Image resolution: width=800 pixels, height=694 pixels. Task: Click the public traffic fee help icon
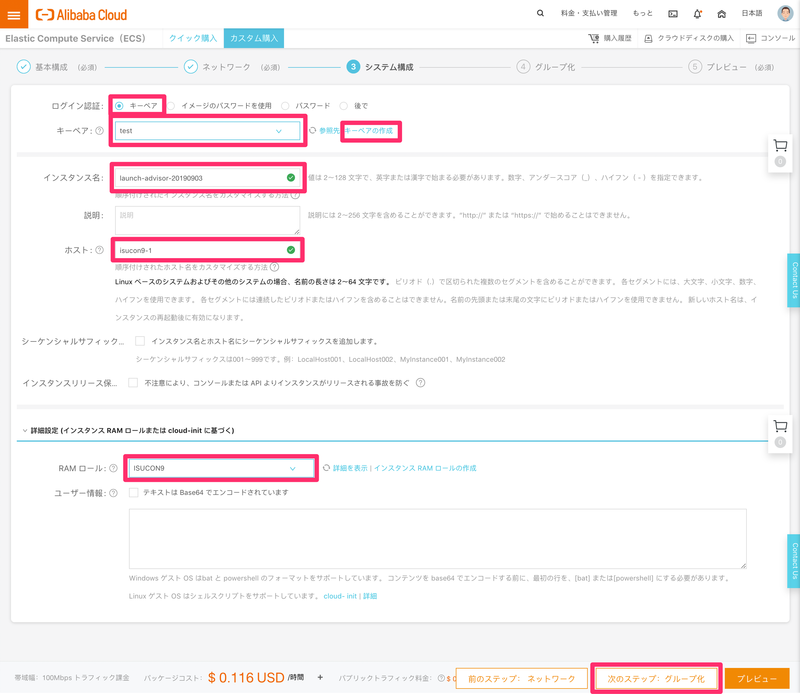(441, 678)
